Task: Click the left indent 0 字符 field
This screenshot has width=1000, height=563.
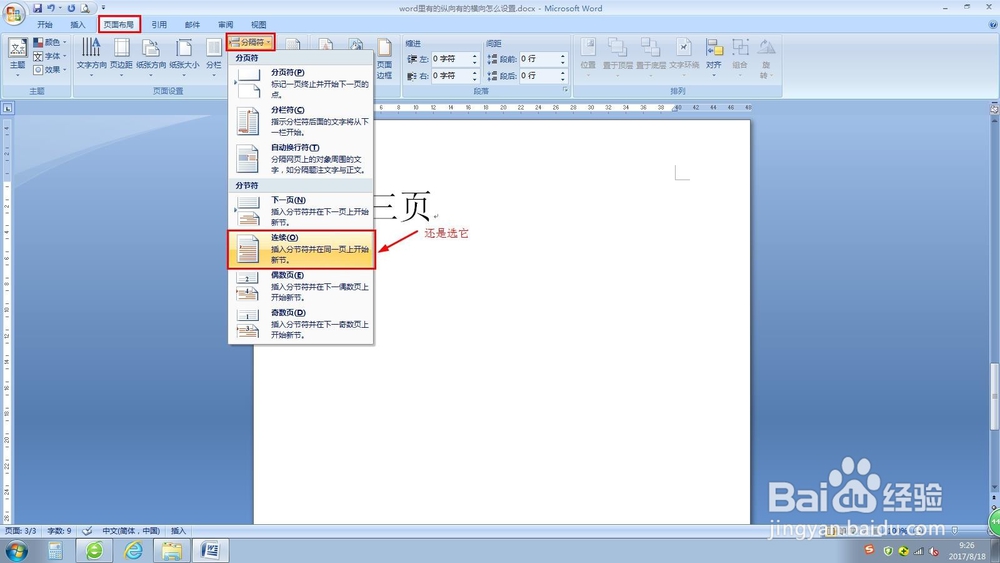Action: coord(451,59)
